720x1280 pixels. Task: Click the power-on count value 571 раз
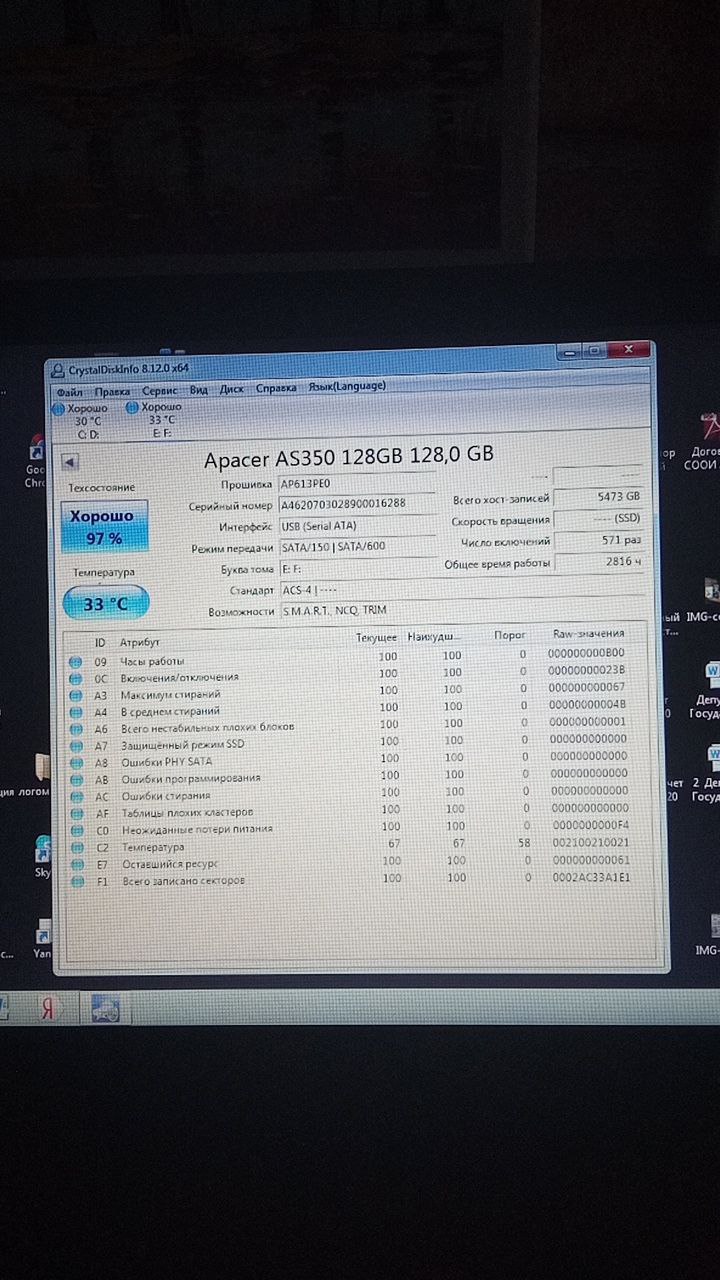coord(599,541)
